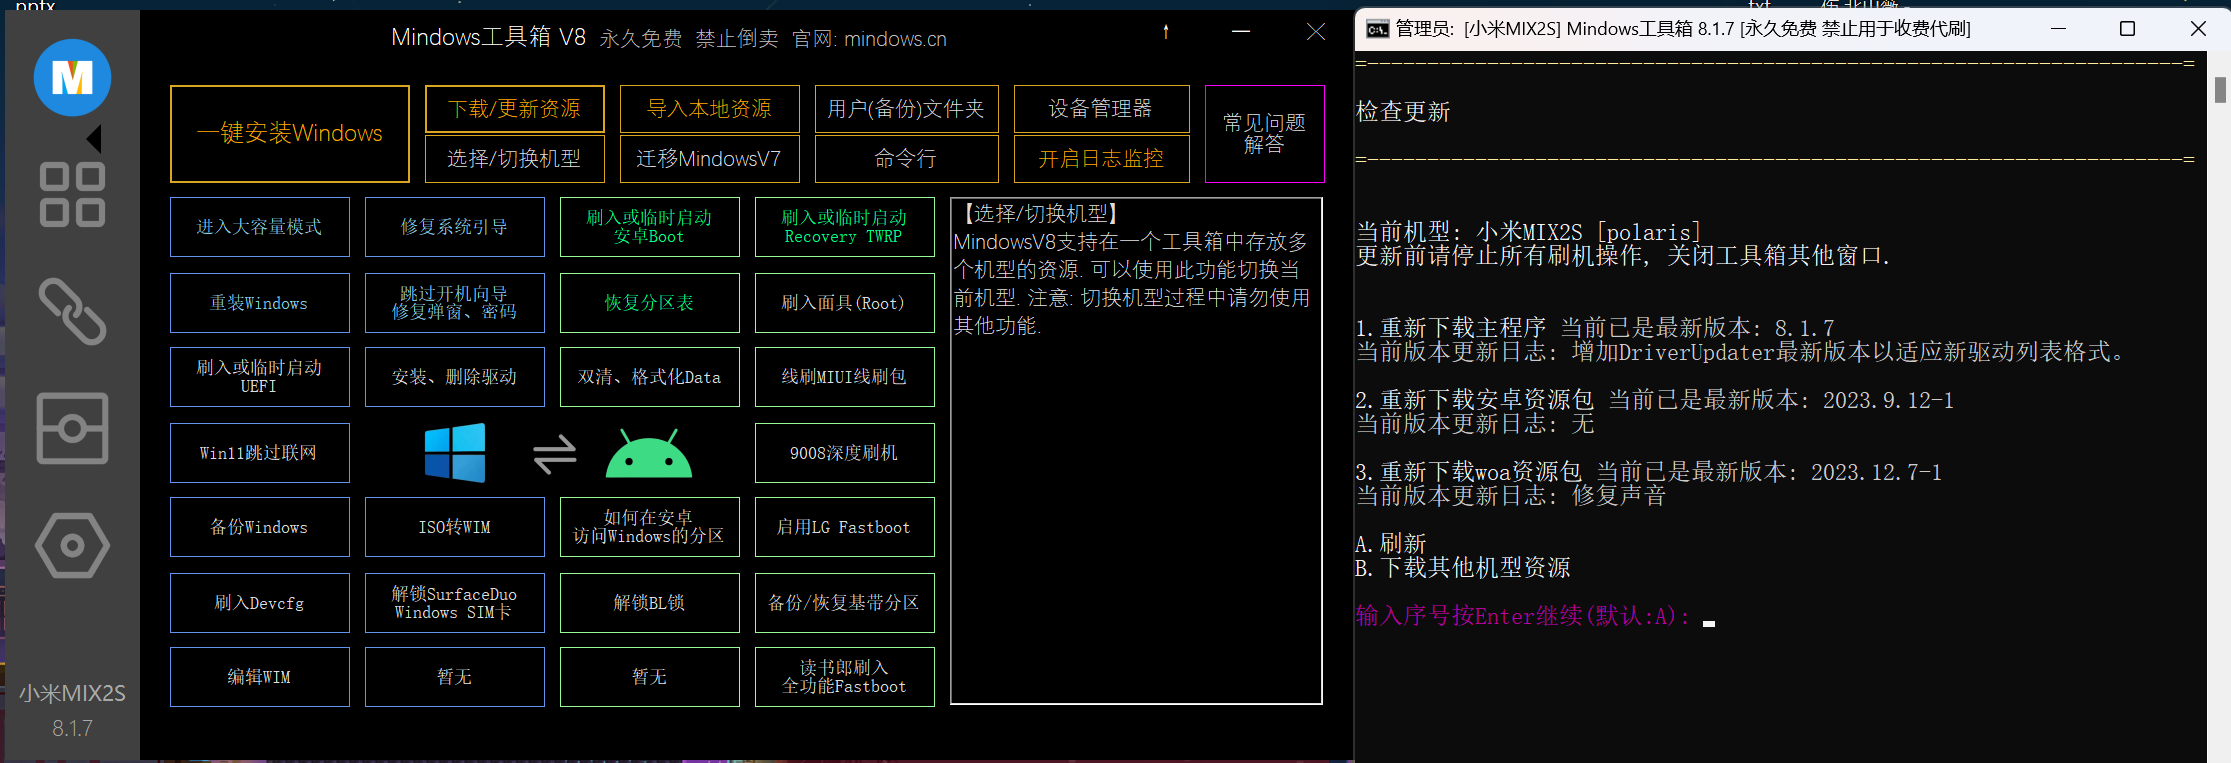Click the green Android robot icon
The image size is (2231, 763).
coord(649,453)
